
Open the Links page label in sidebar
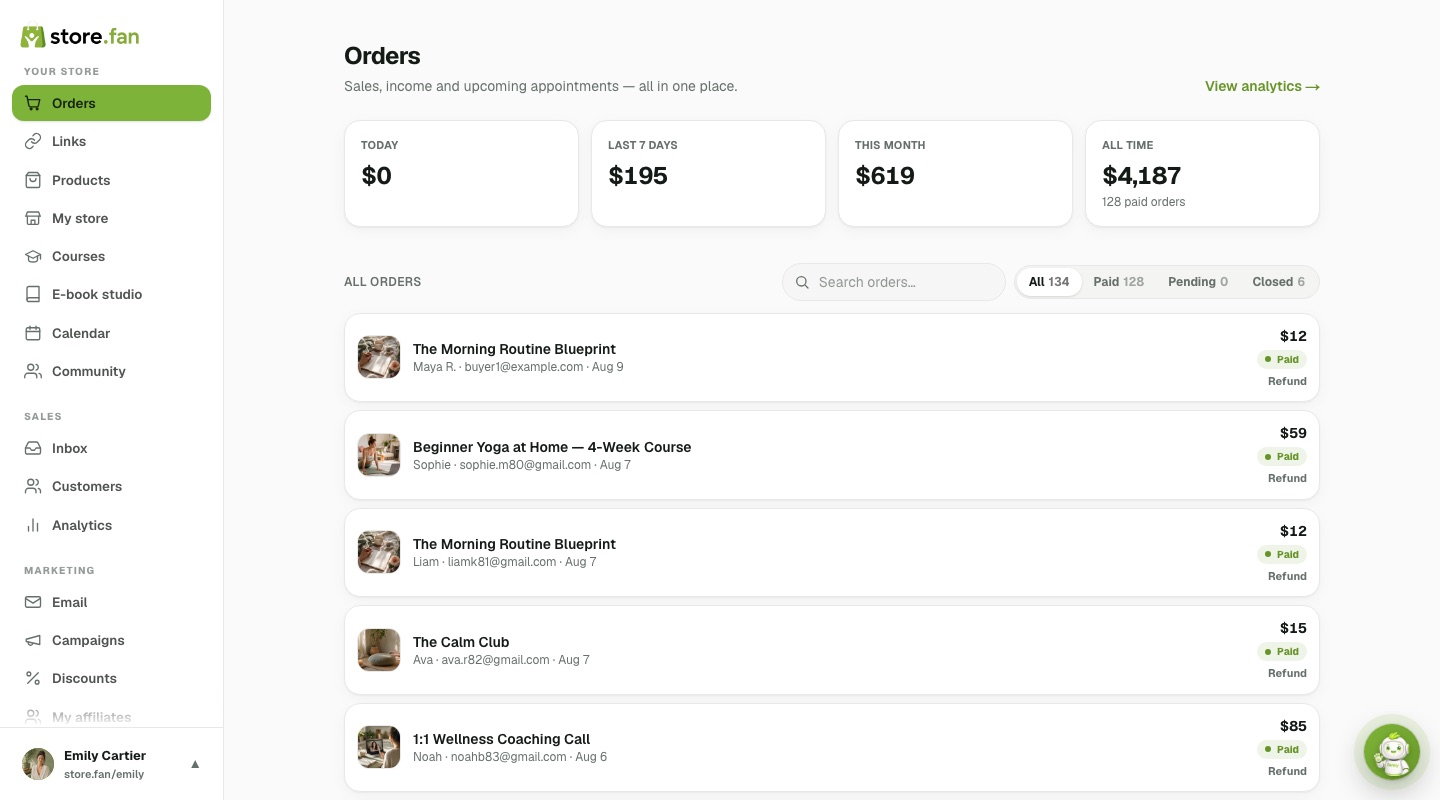pos(69,141)
